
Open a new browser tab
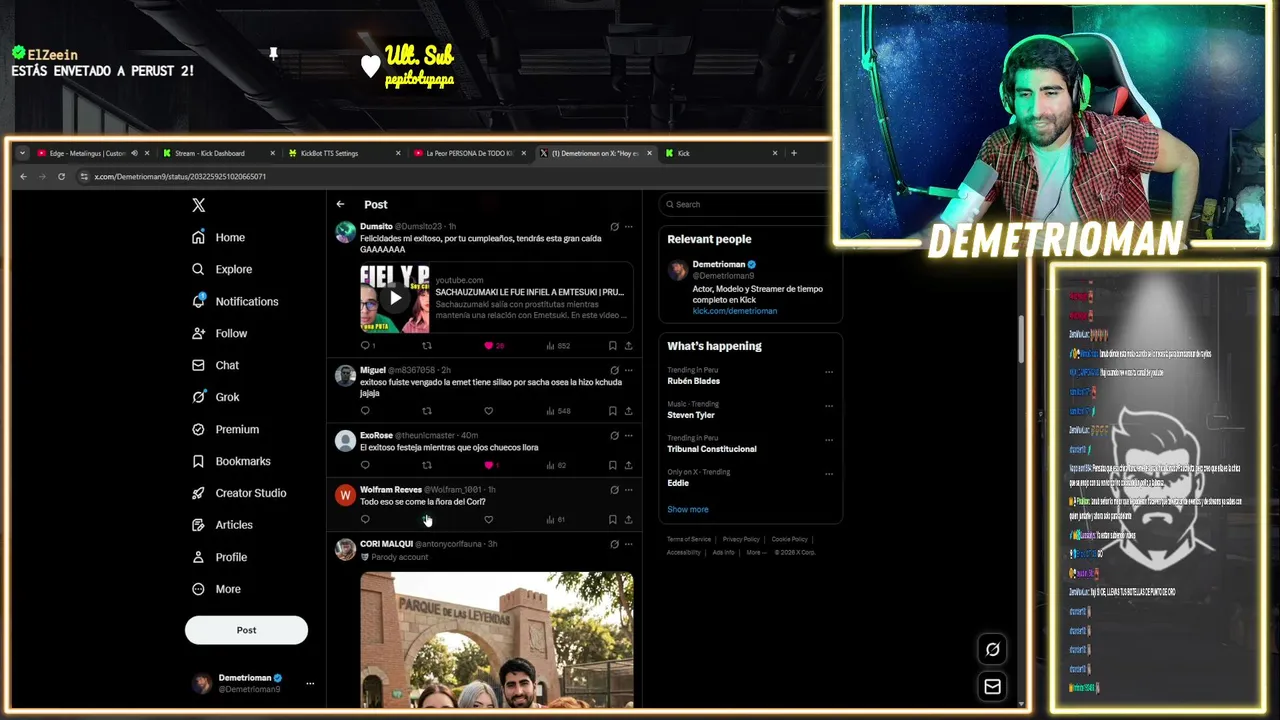[x=794, y=153]
